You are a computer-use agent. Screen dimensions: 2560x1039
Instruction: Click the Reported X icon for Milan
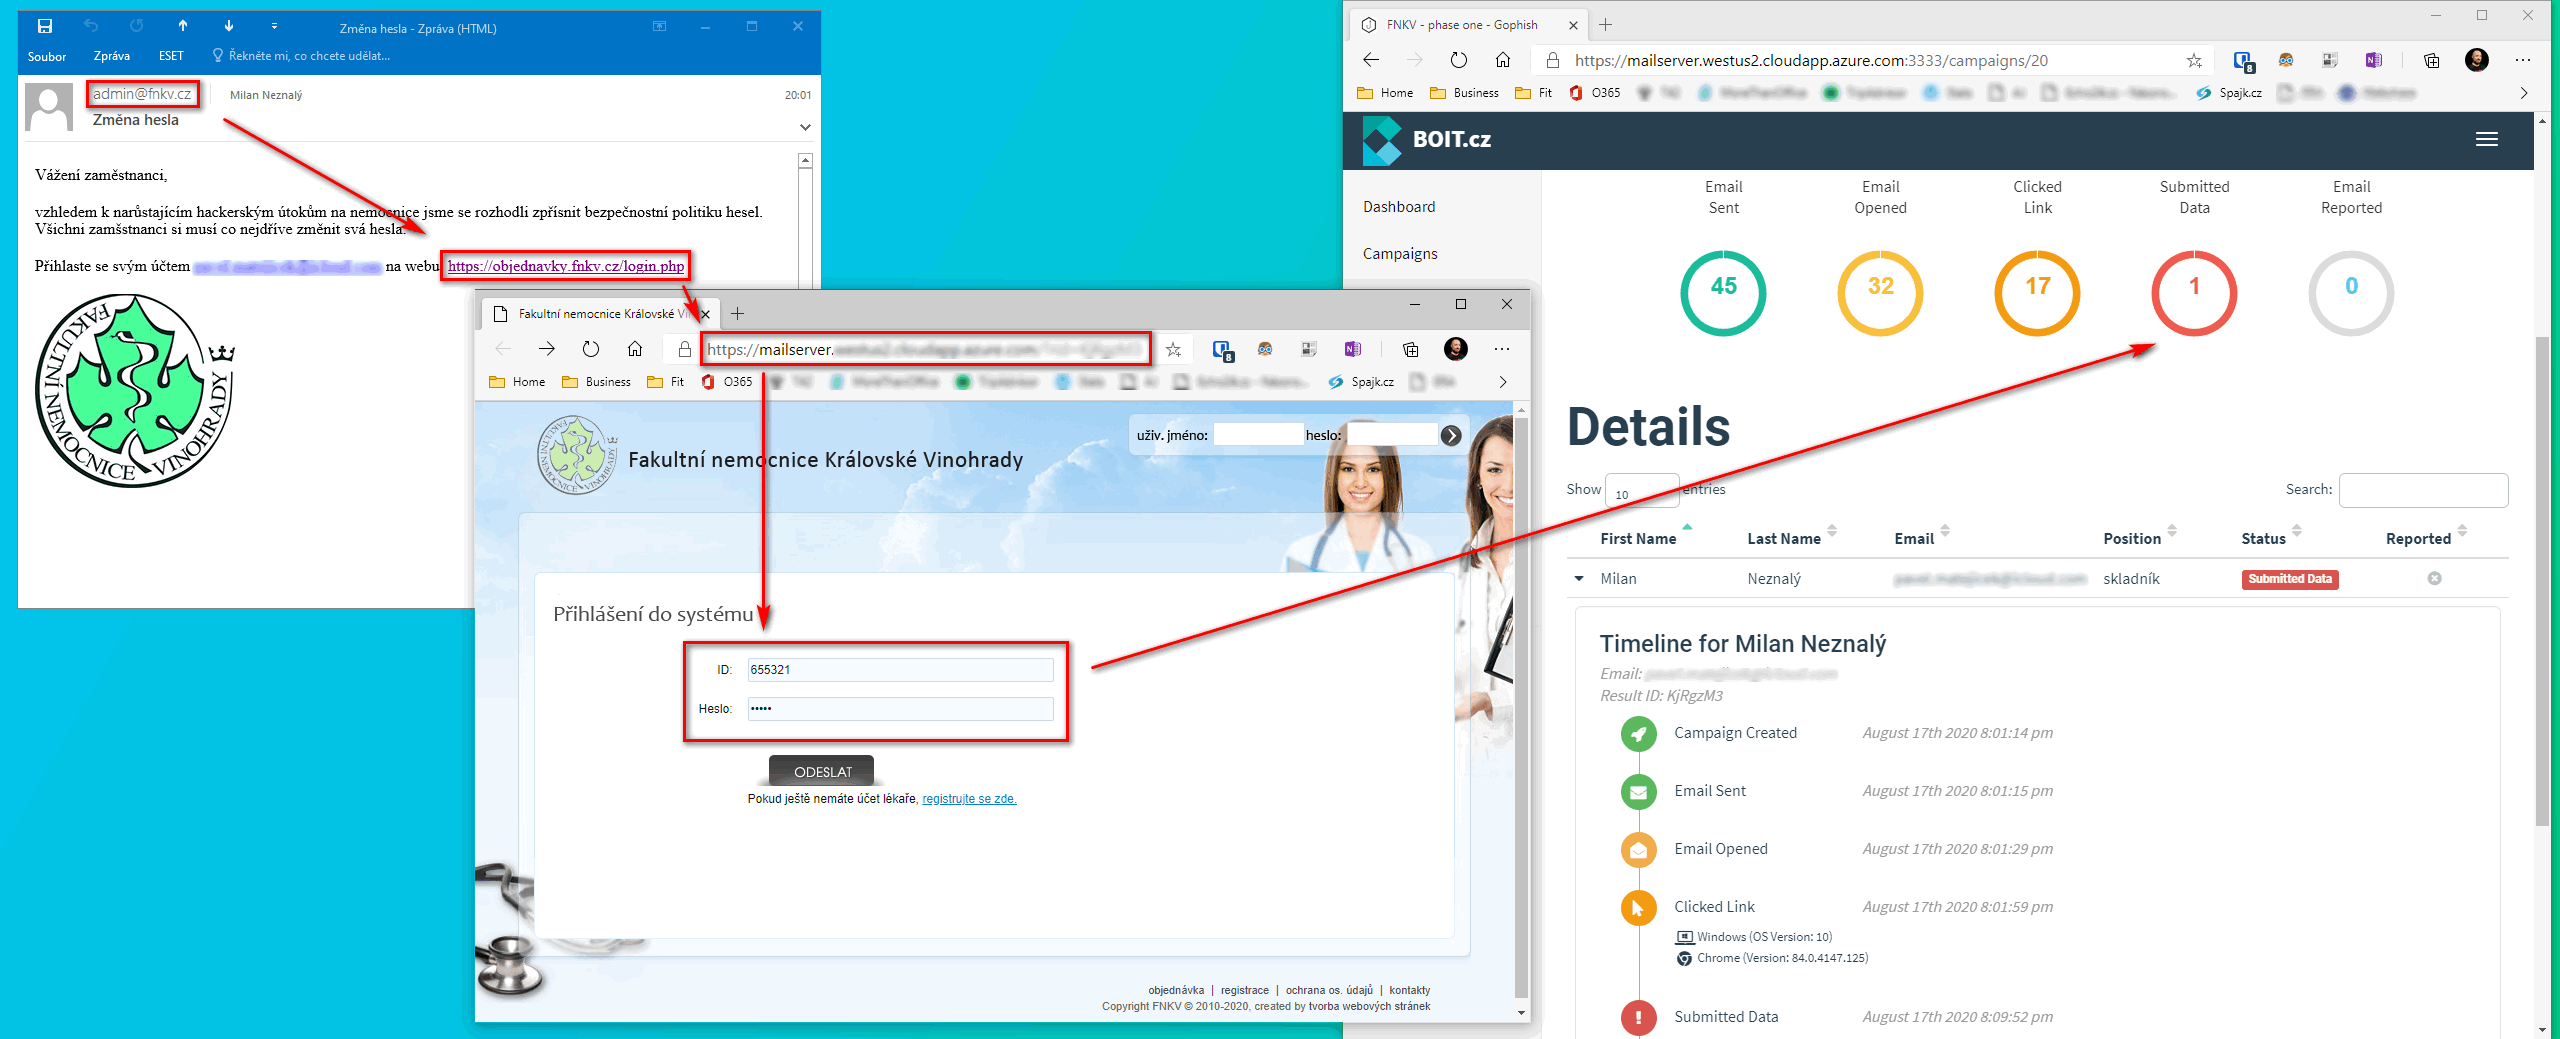[2435, 579]
